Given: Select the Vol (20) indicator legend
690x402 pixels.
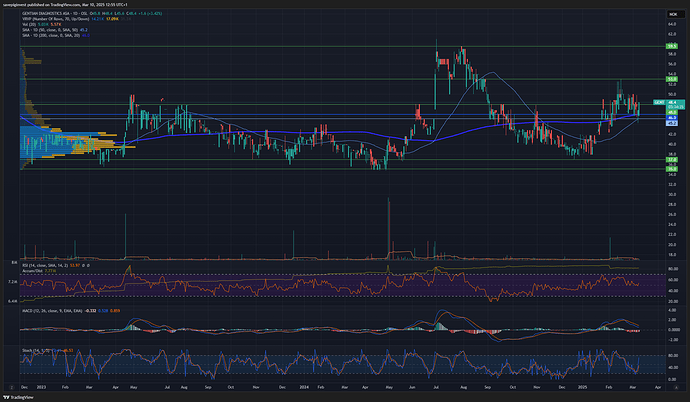Looking at the screenshot, I should click(41, 24).
